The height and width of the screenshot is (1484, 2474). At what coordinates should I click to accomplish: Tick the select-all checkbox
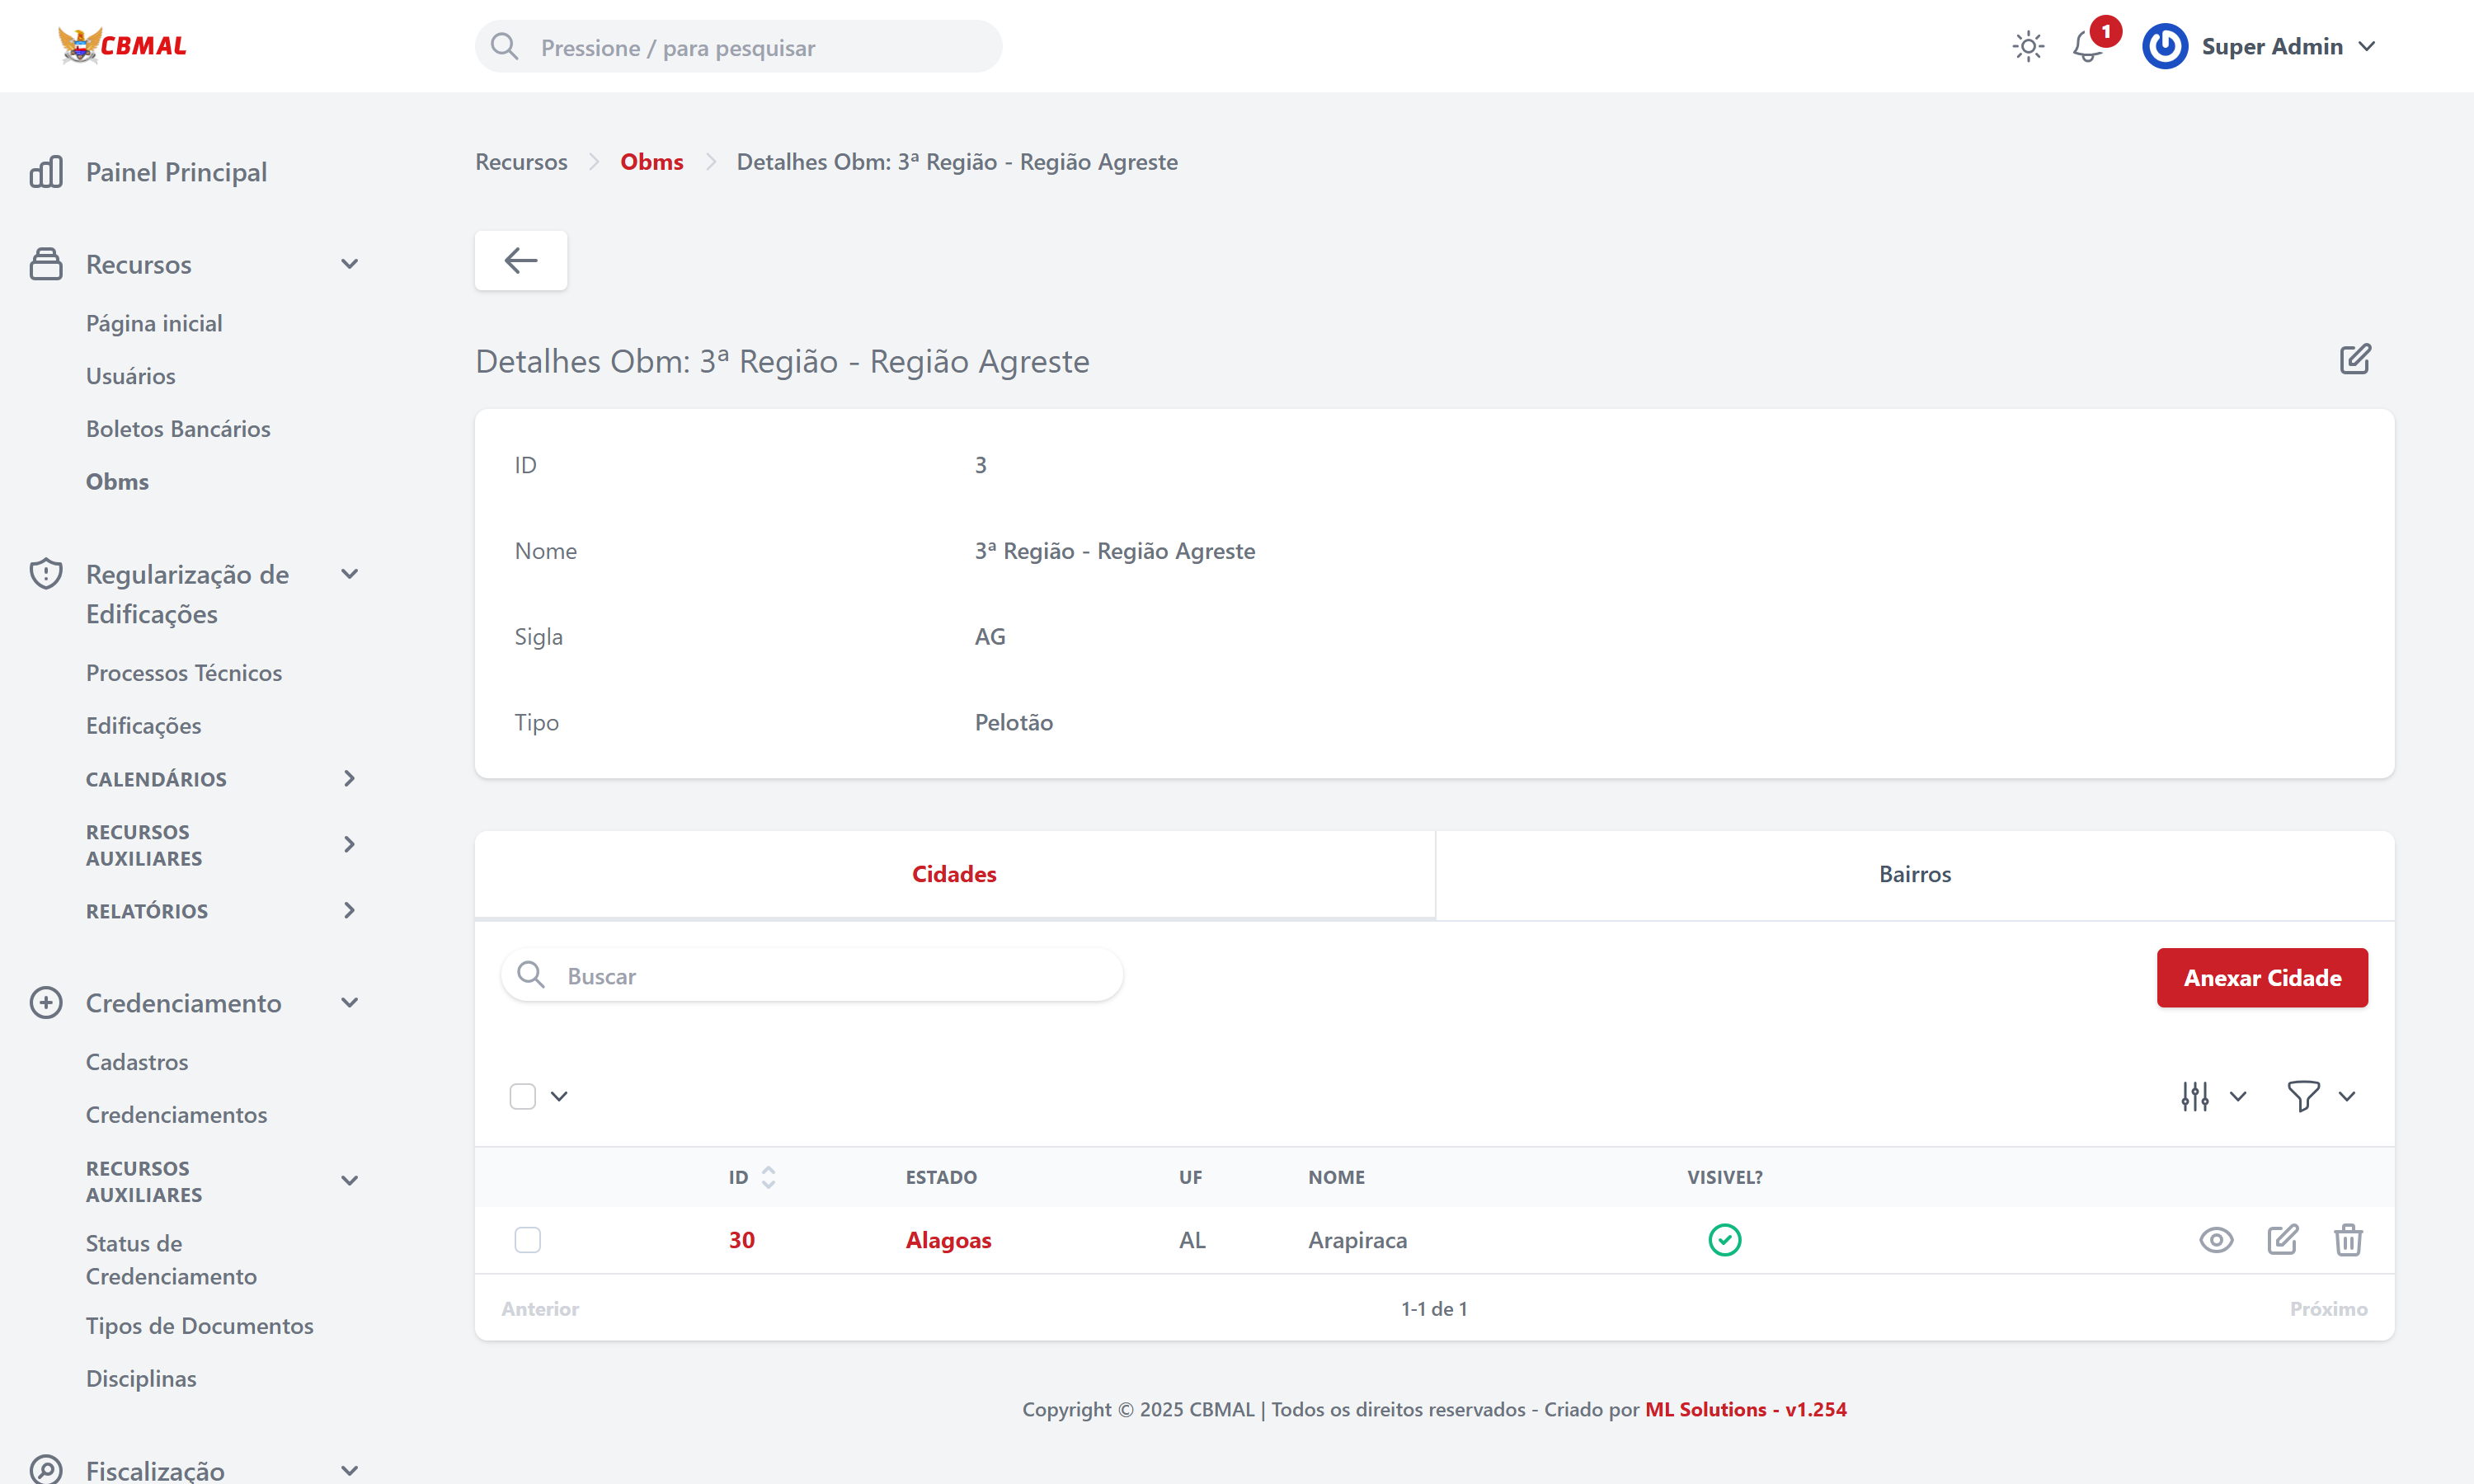522,1096
